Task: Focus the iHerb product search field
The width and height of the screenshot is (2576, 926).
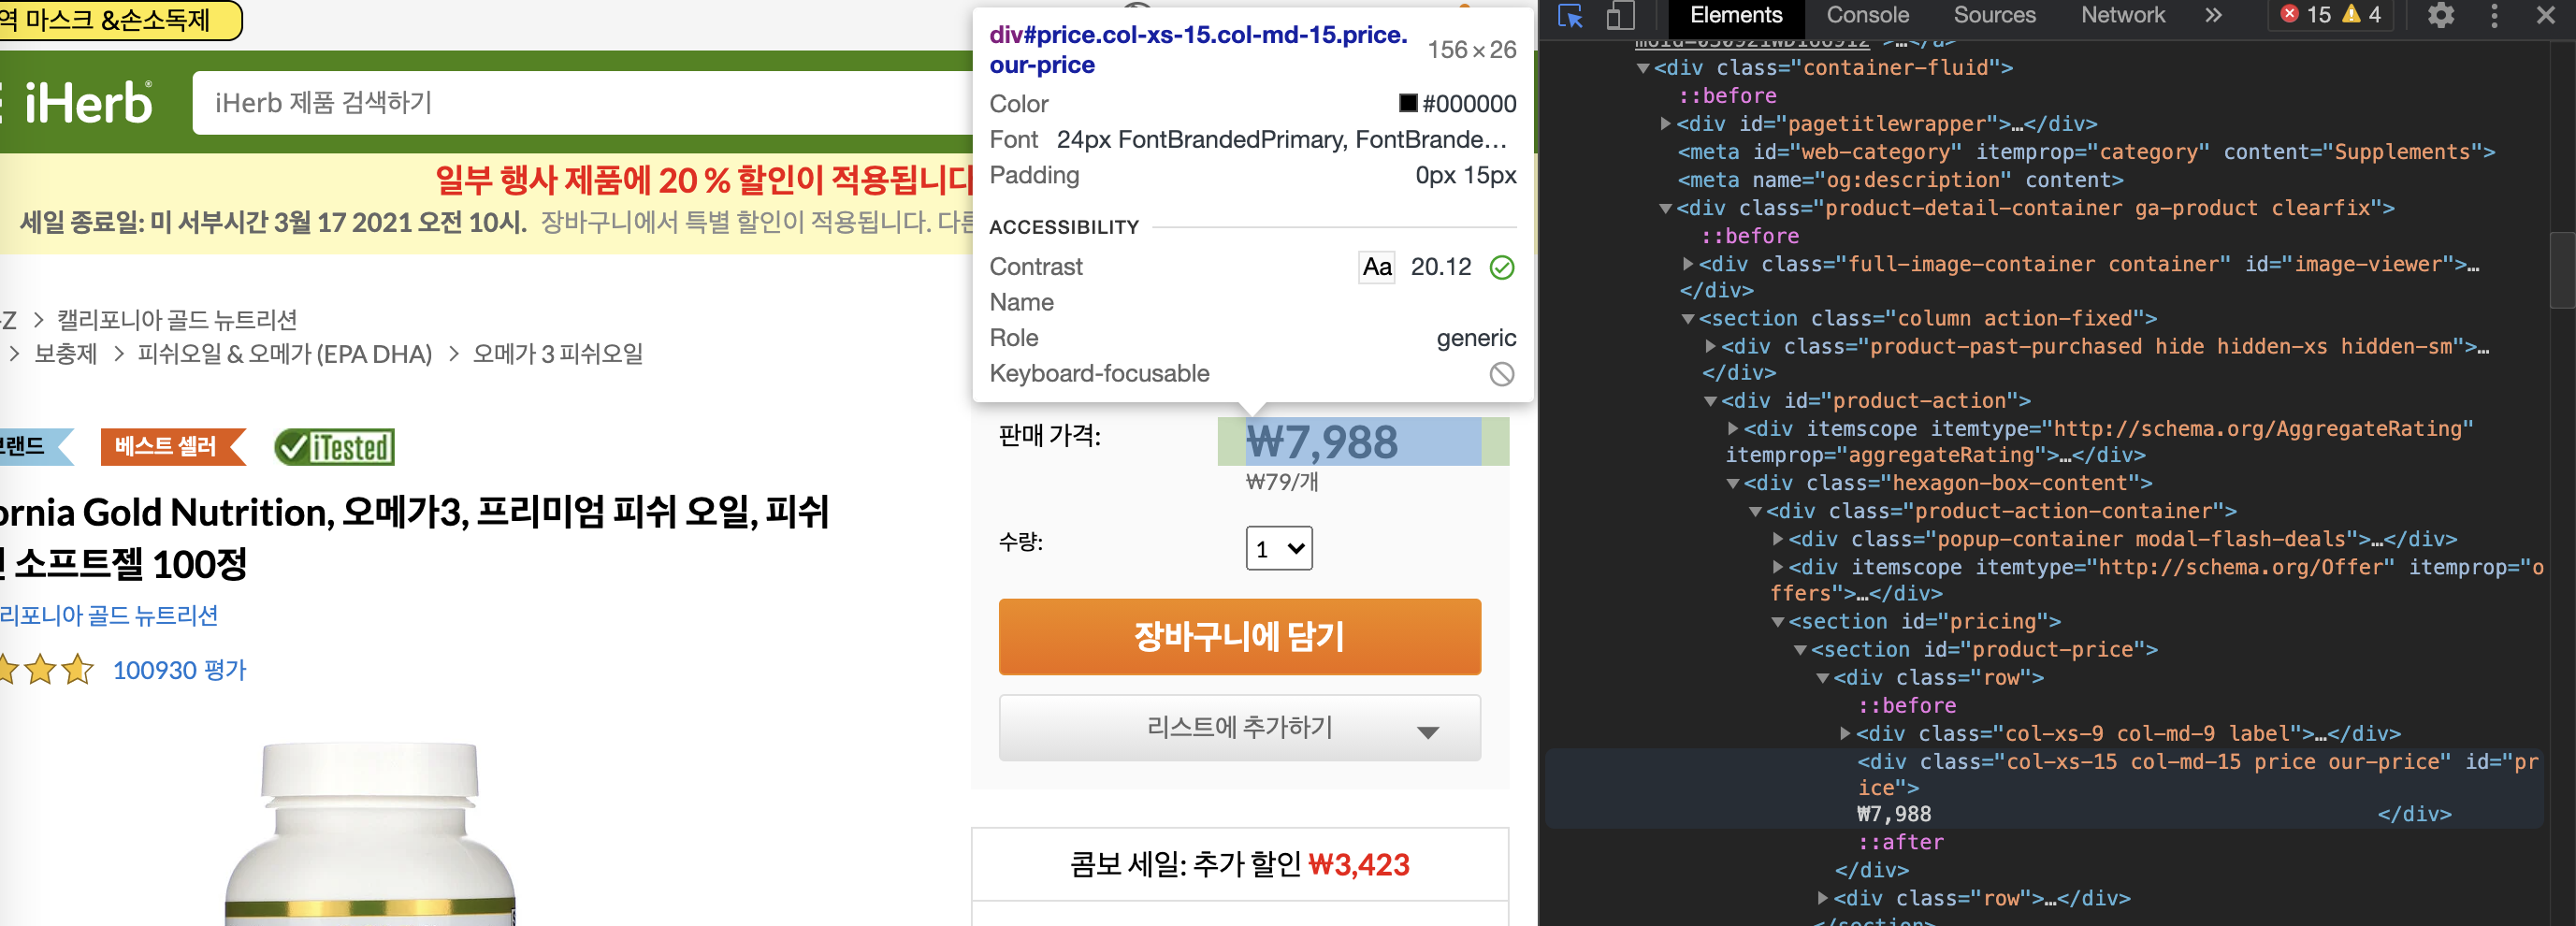Action: (x=582, y=103)
